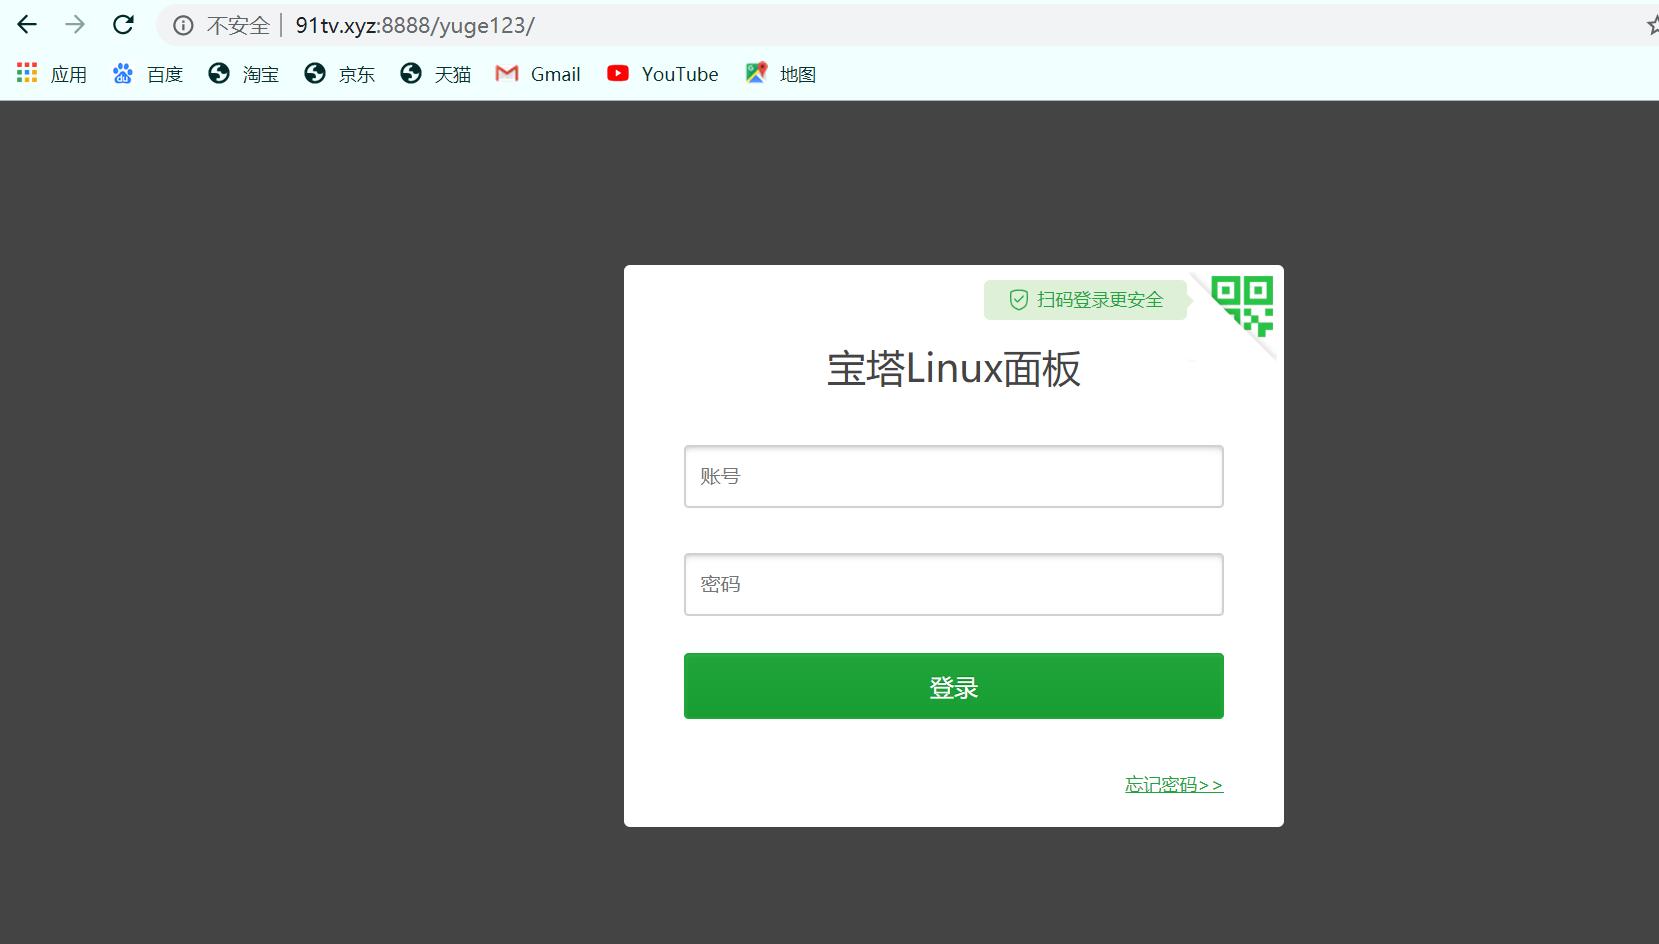Image resolution: width=1659 pixels, height=944 pixels.
Task: Open the Gmail bookmark
Action: [538, 73]
